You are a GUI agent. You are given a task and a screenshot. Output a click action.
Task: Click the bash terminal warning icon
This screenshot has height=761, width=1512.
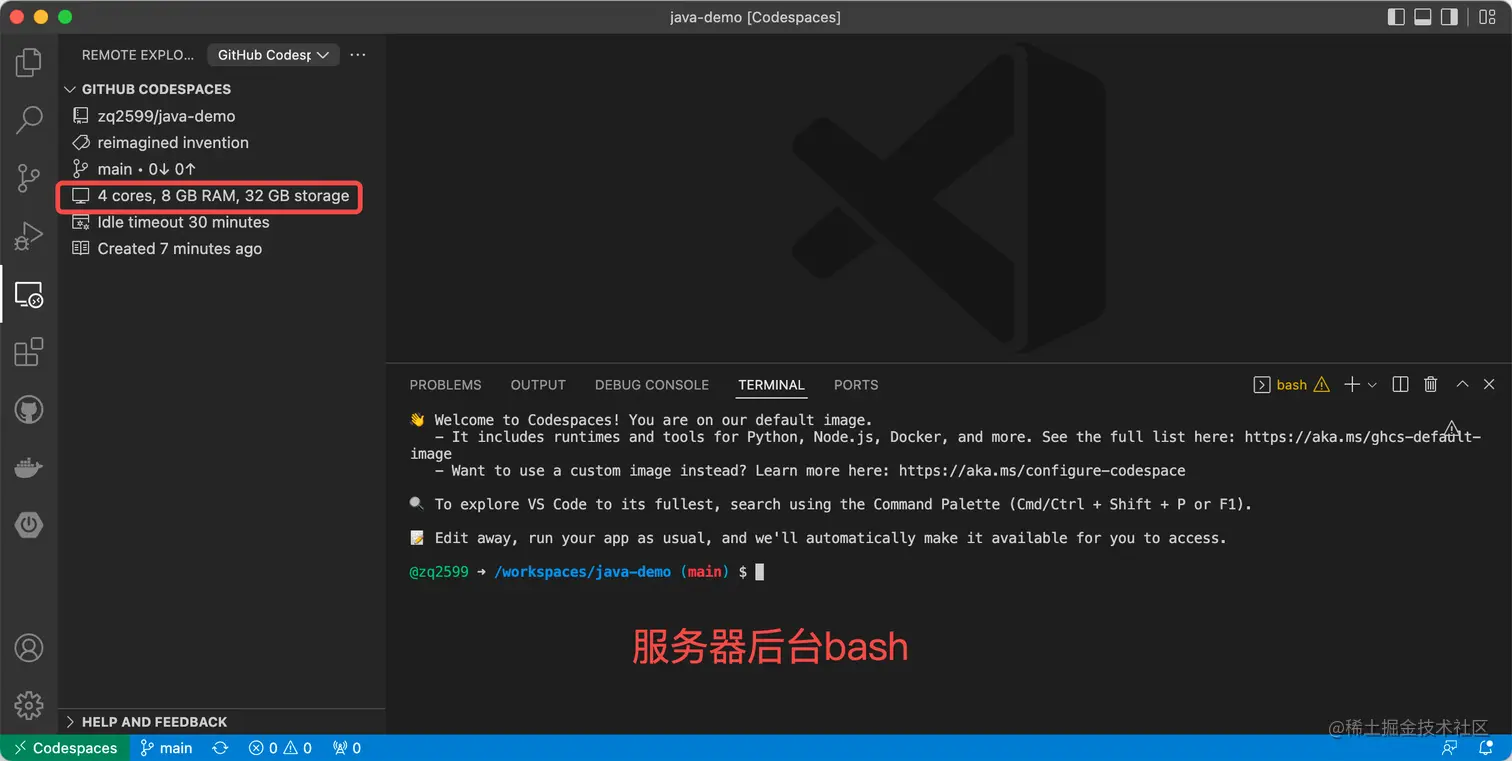[1322, 385]
